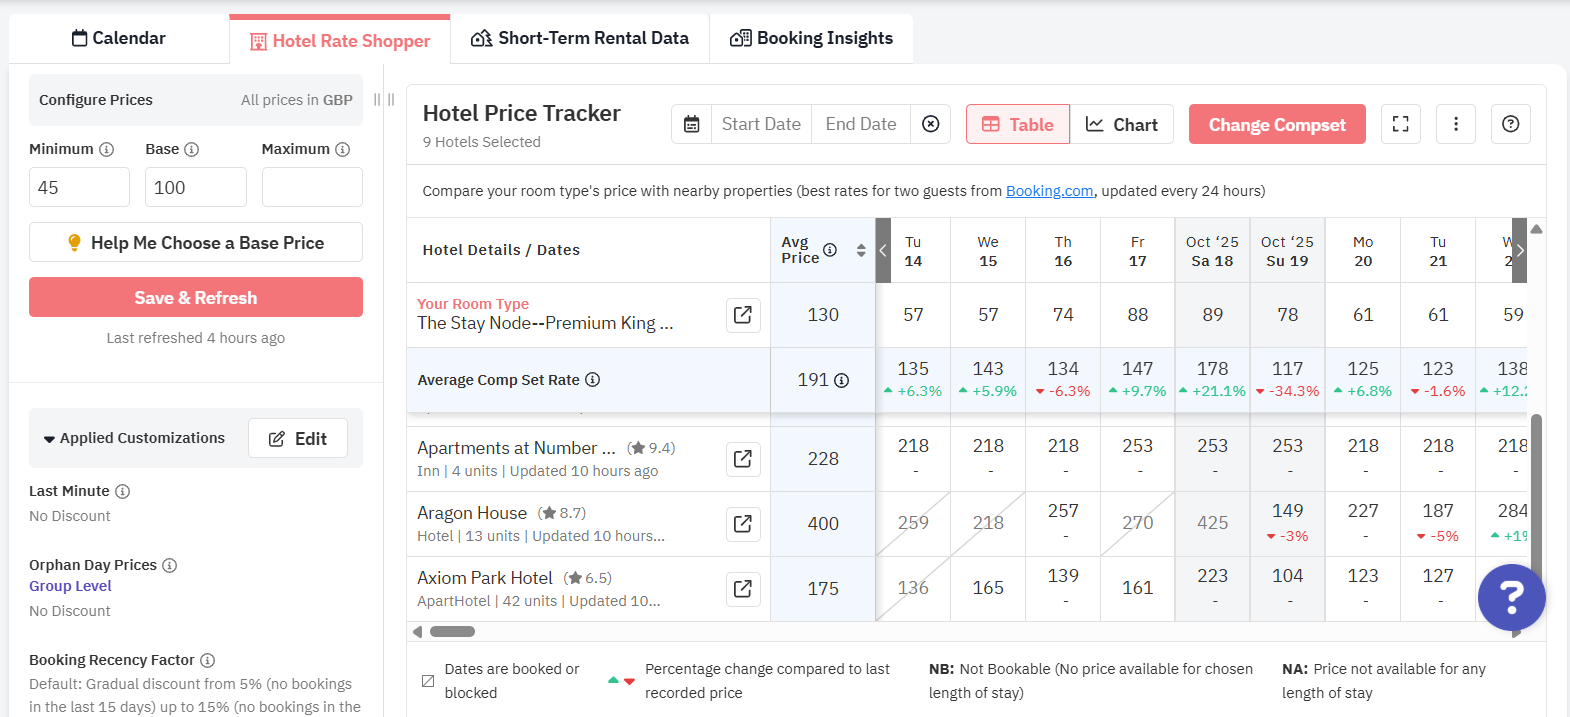
Task: Click the help question mark icon in tracker header
Action: (1510, 124)
